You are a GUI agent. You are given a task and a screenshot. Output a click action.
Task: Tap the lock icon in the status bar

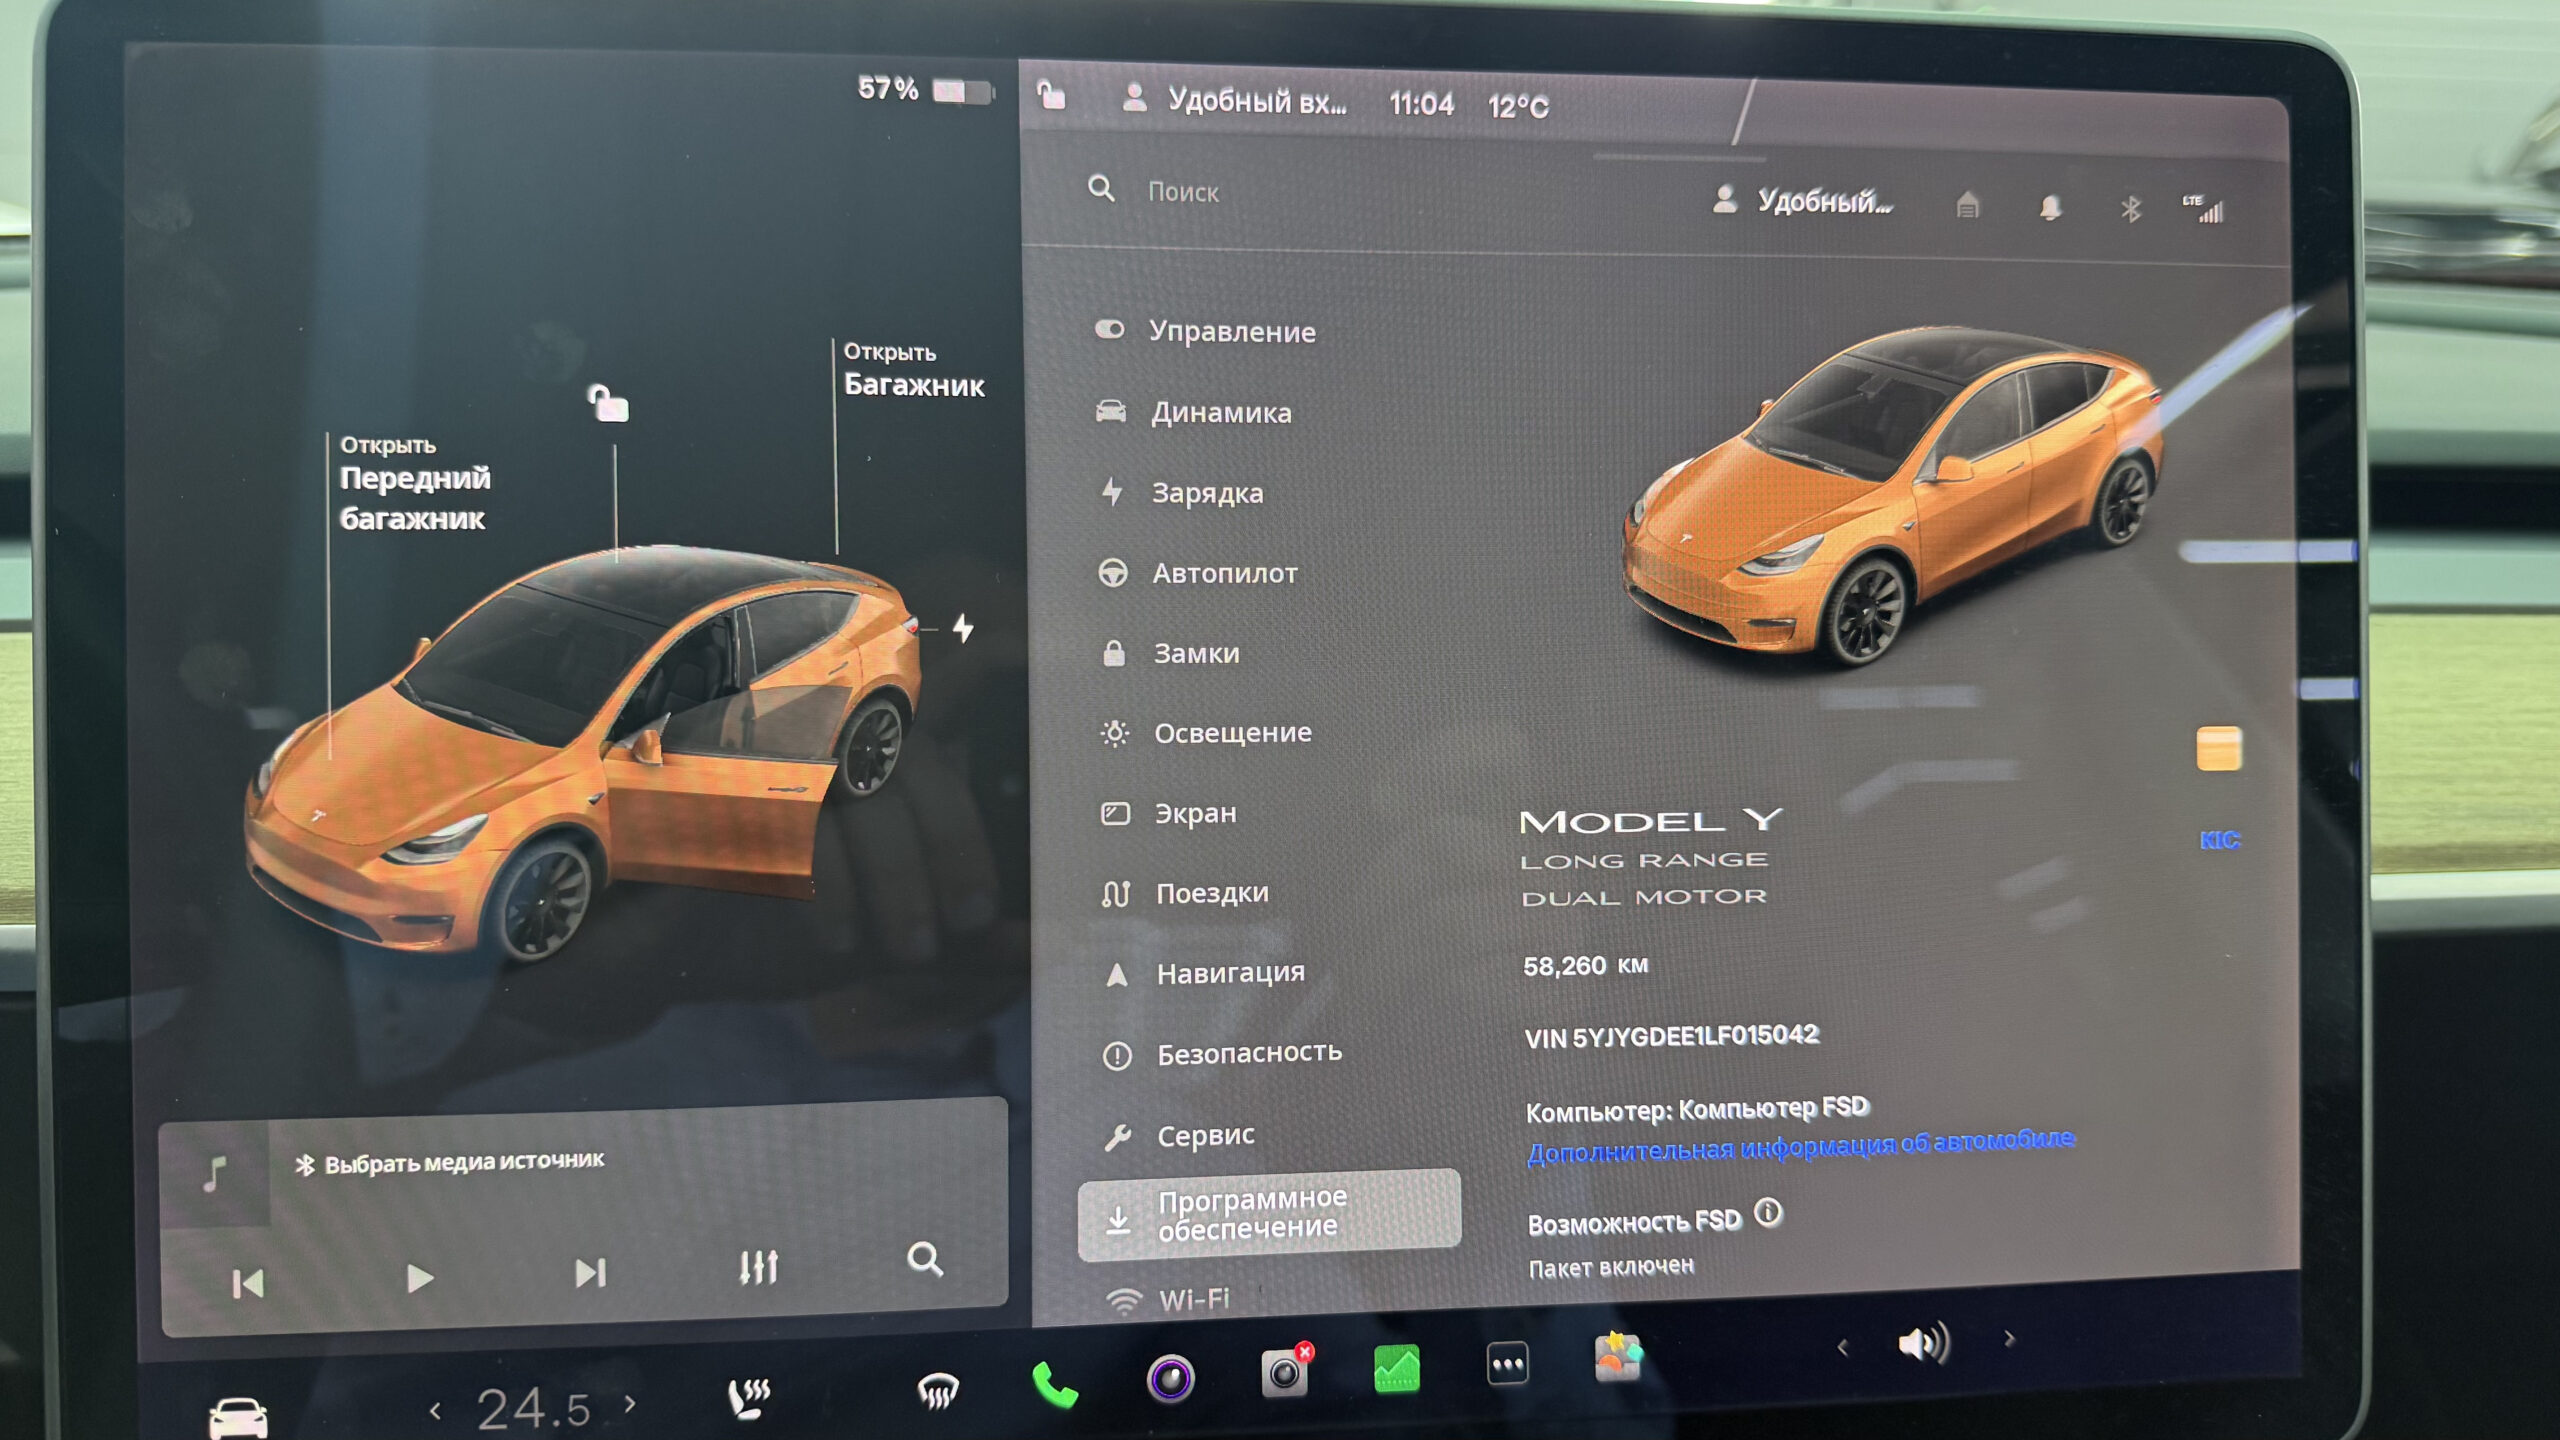coord(1051,95)
